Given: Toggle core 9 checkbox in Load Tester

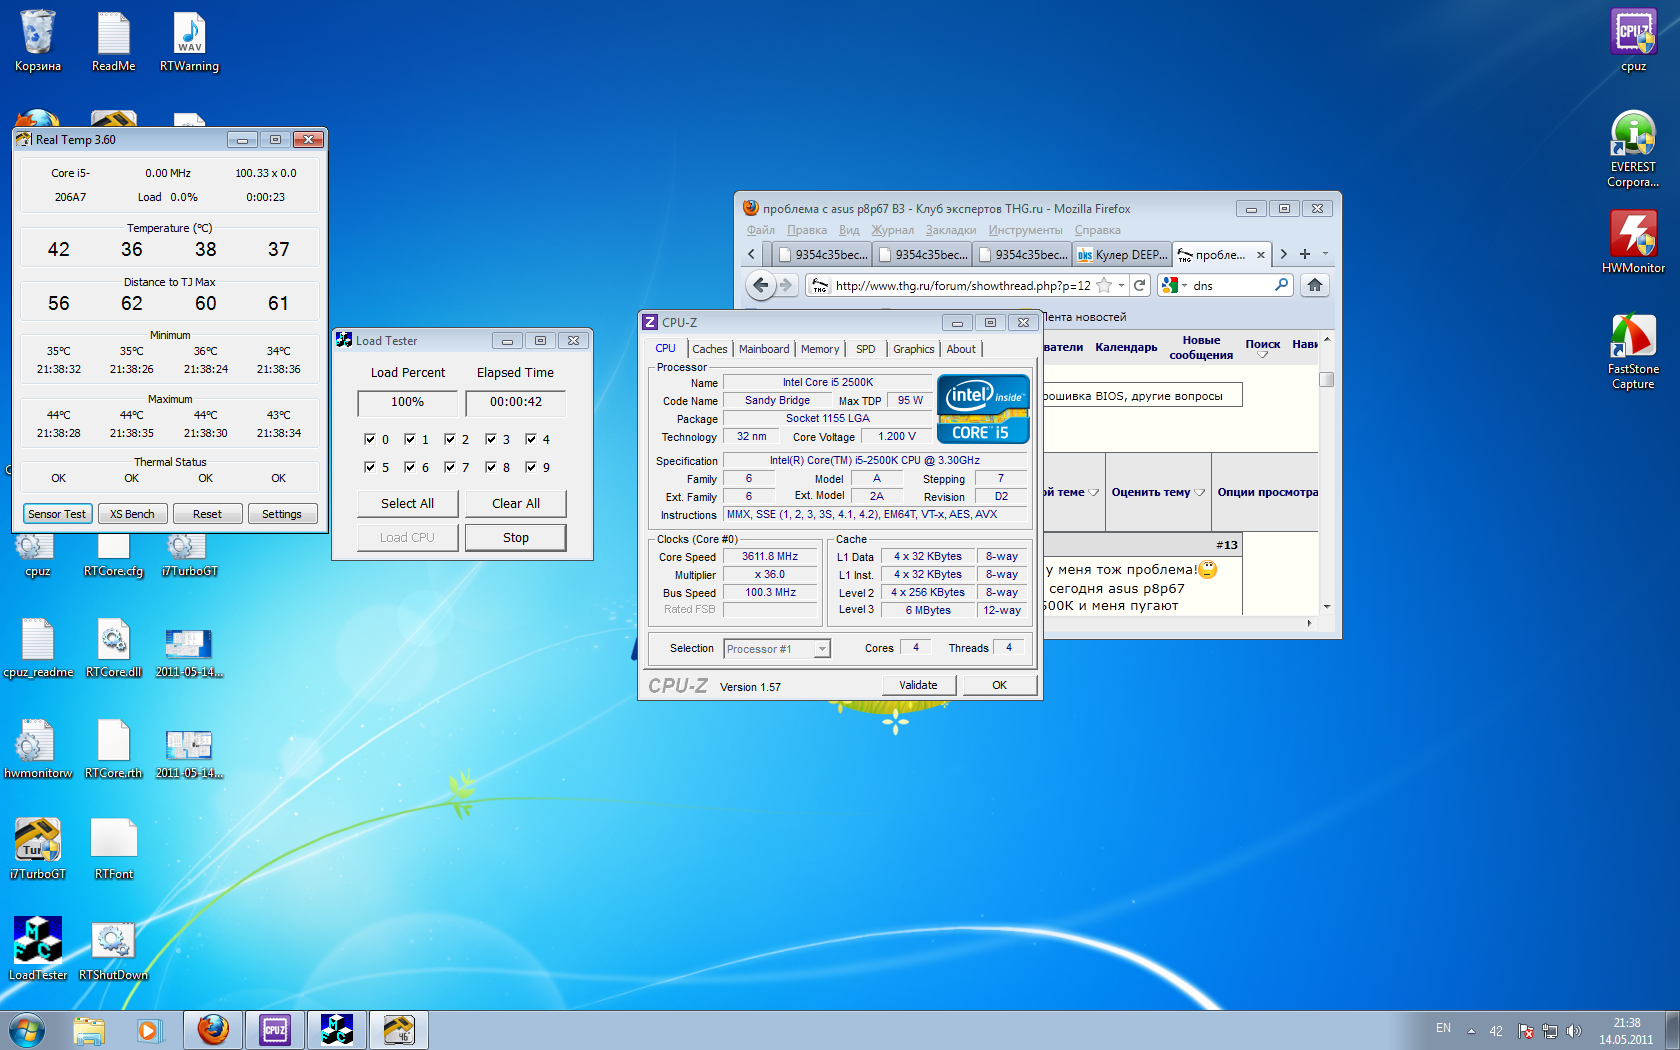Looking at the screenshot, I should 531,467.
